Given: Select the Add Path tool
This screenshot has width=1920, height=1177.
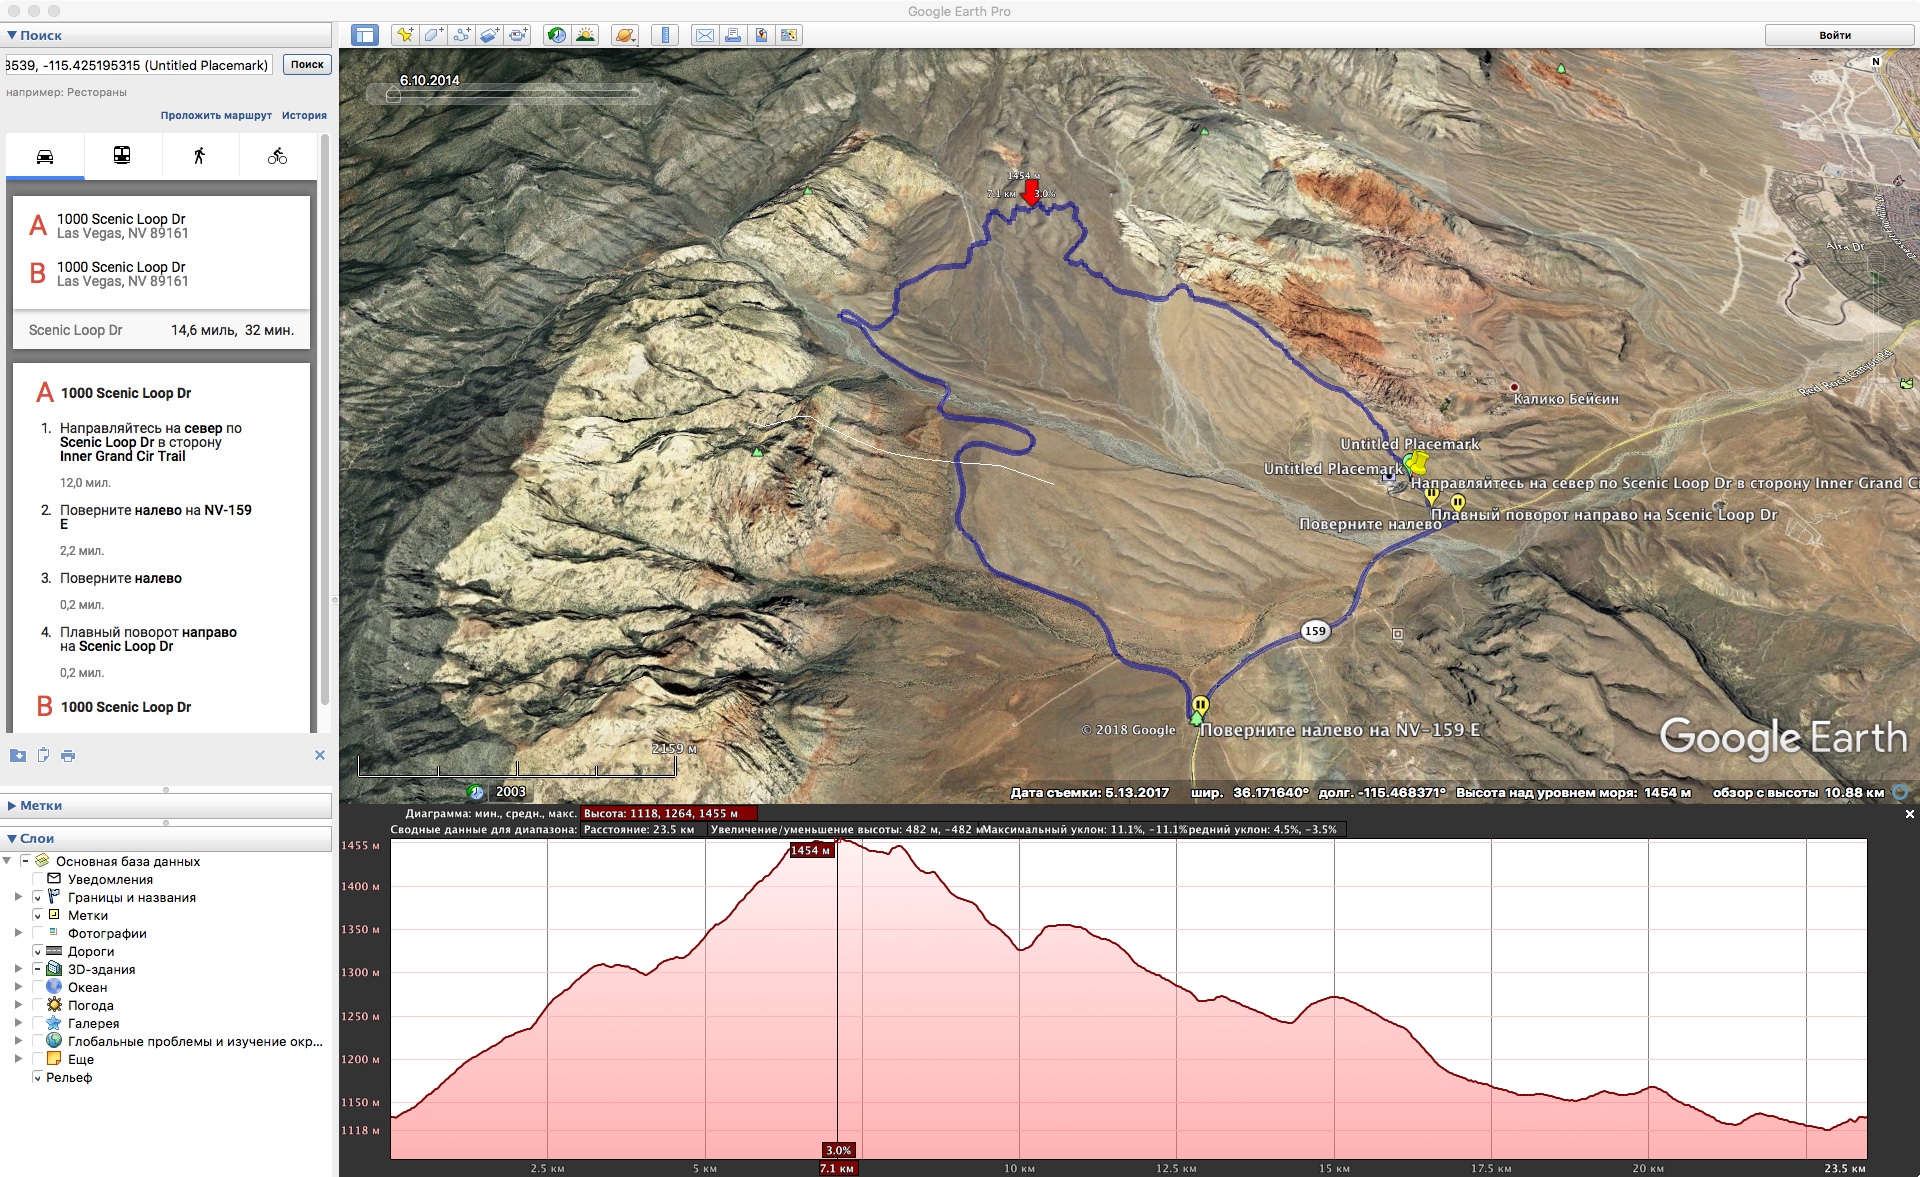Looking at the screenshot, I should pyautogui.click(x=461, y=35).
